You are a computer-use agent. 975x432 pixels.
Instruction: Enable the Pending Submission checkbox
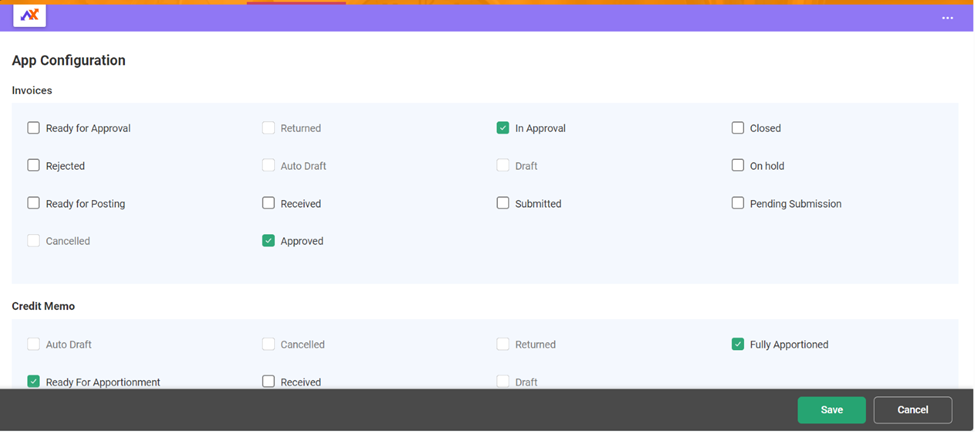coord(738,203)
